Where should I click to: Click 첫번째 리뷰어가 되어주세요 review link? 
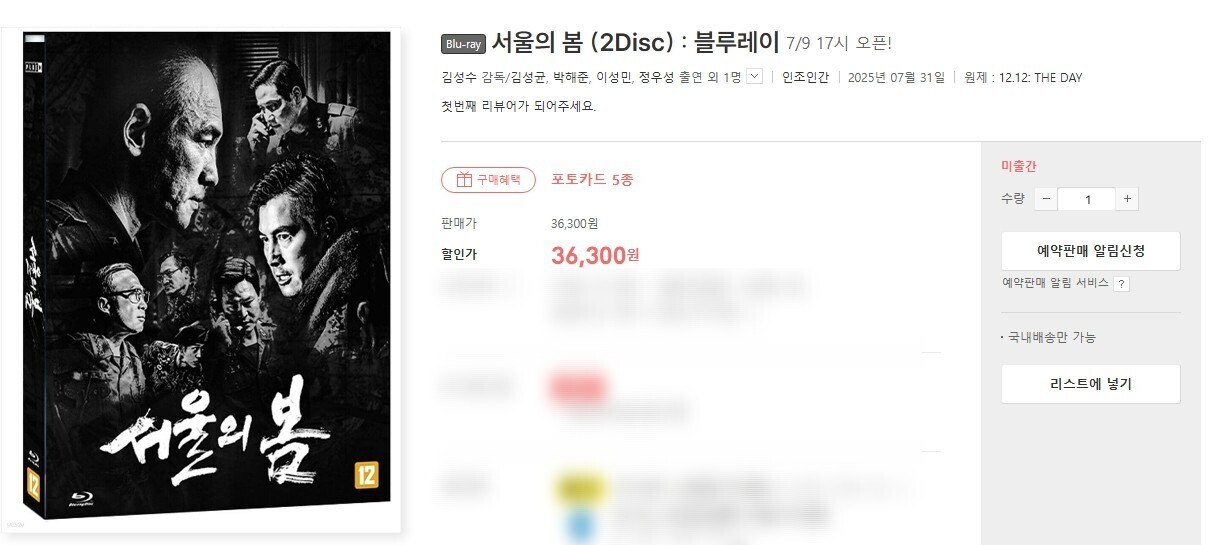(x=518, y=106)
